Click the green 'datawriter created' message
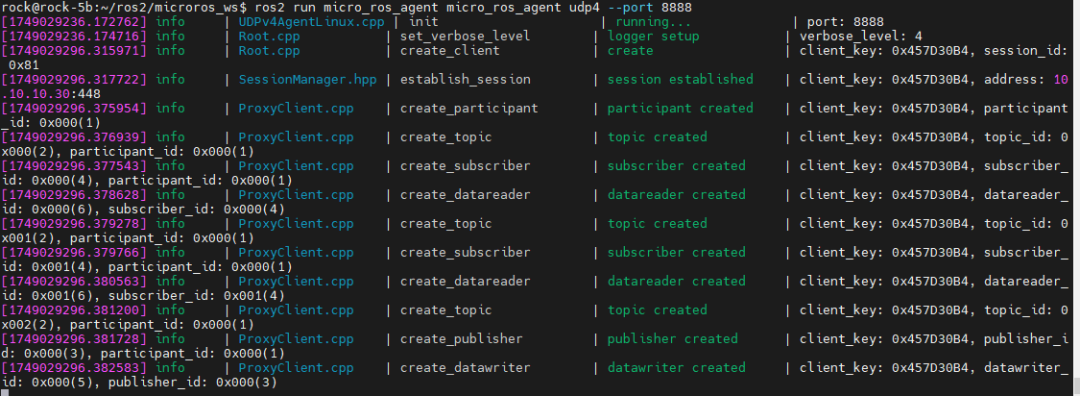 [x=676, y=368]
